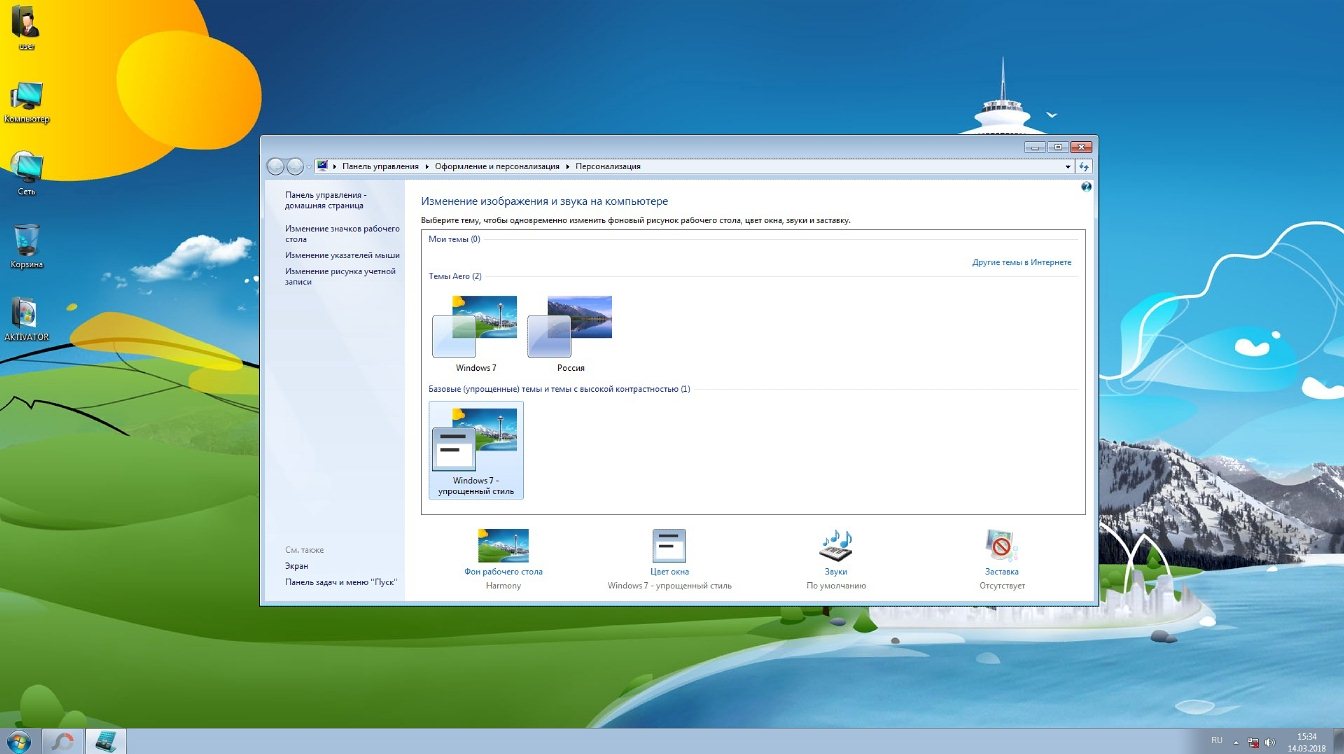This screenshot has width=1344, height=754.
Task: Click the Базовые (упрощенные) темы group header
Action: pos(559,388)
